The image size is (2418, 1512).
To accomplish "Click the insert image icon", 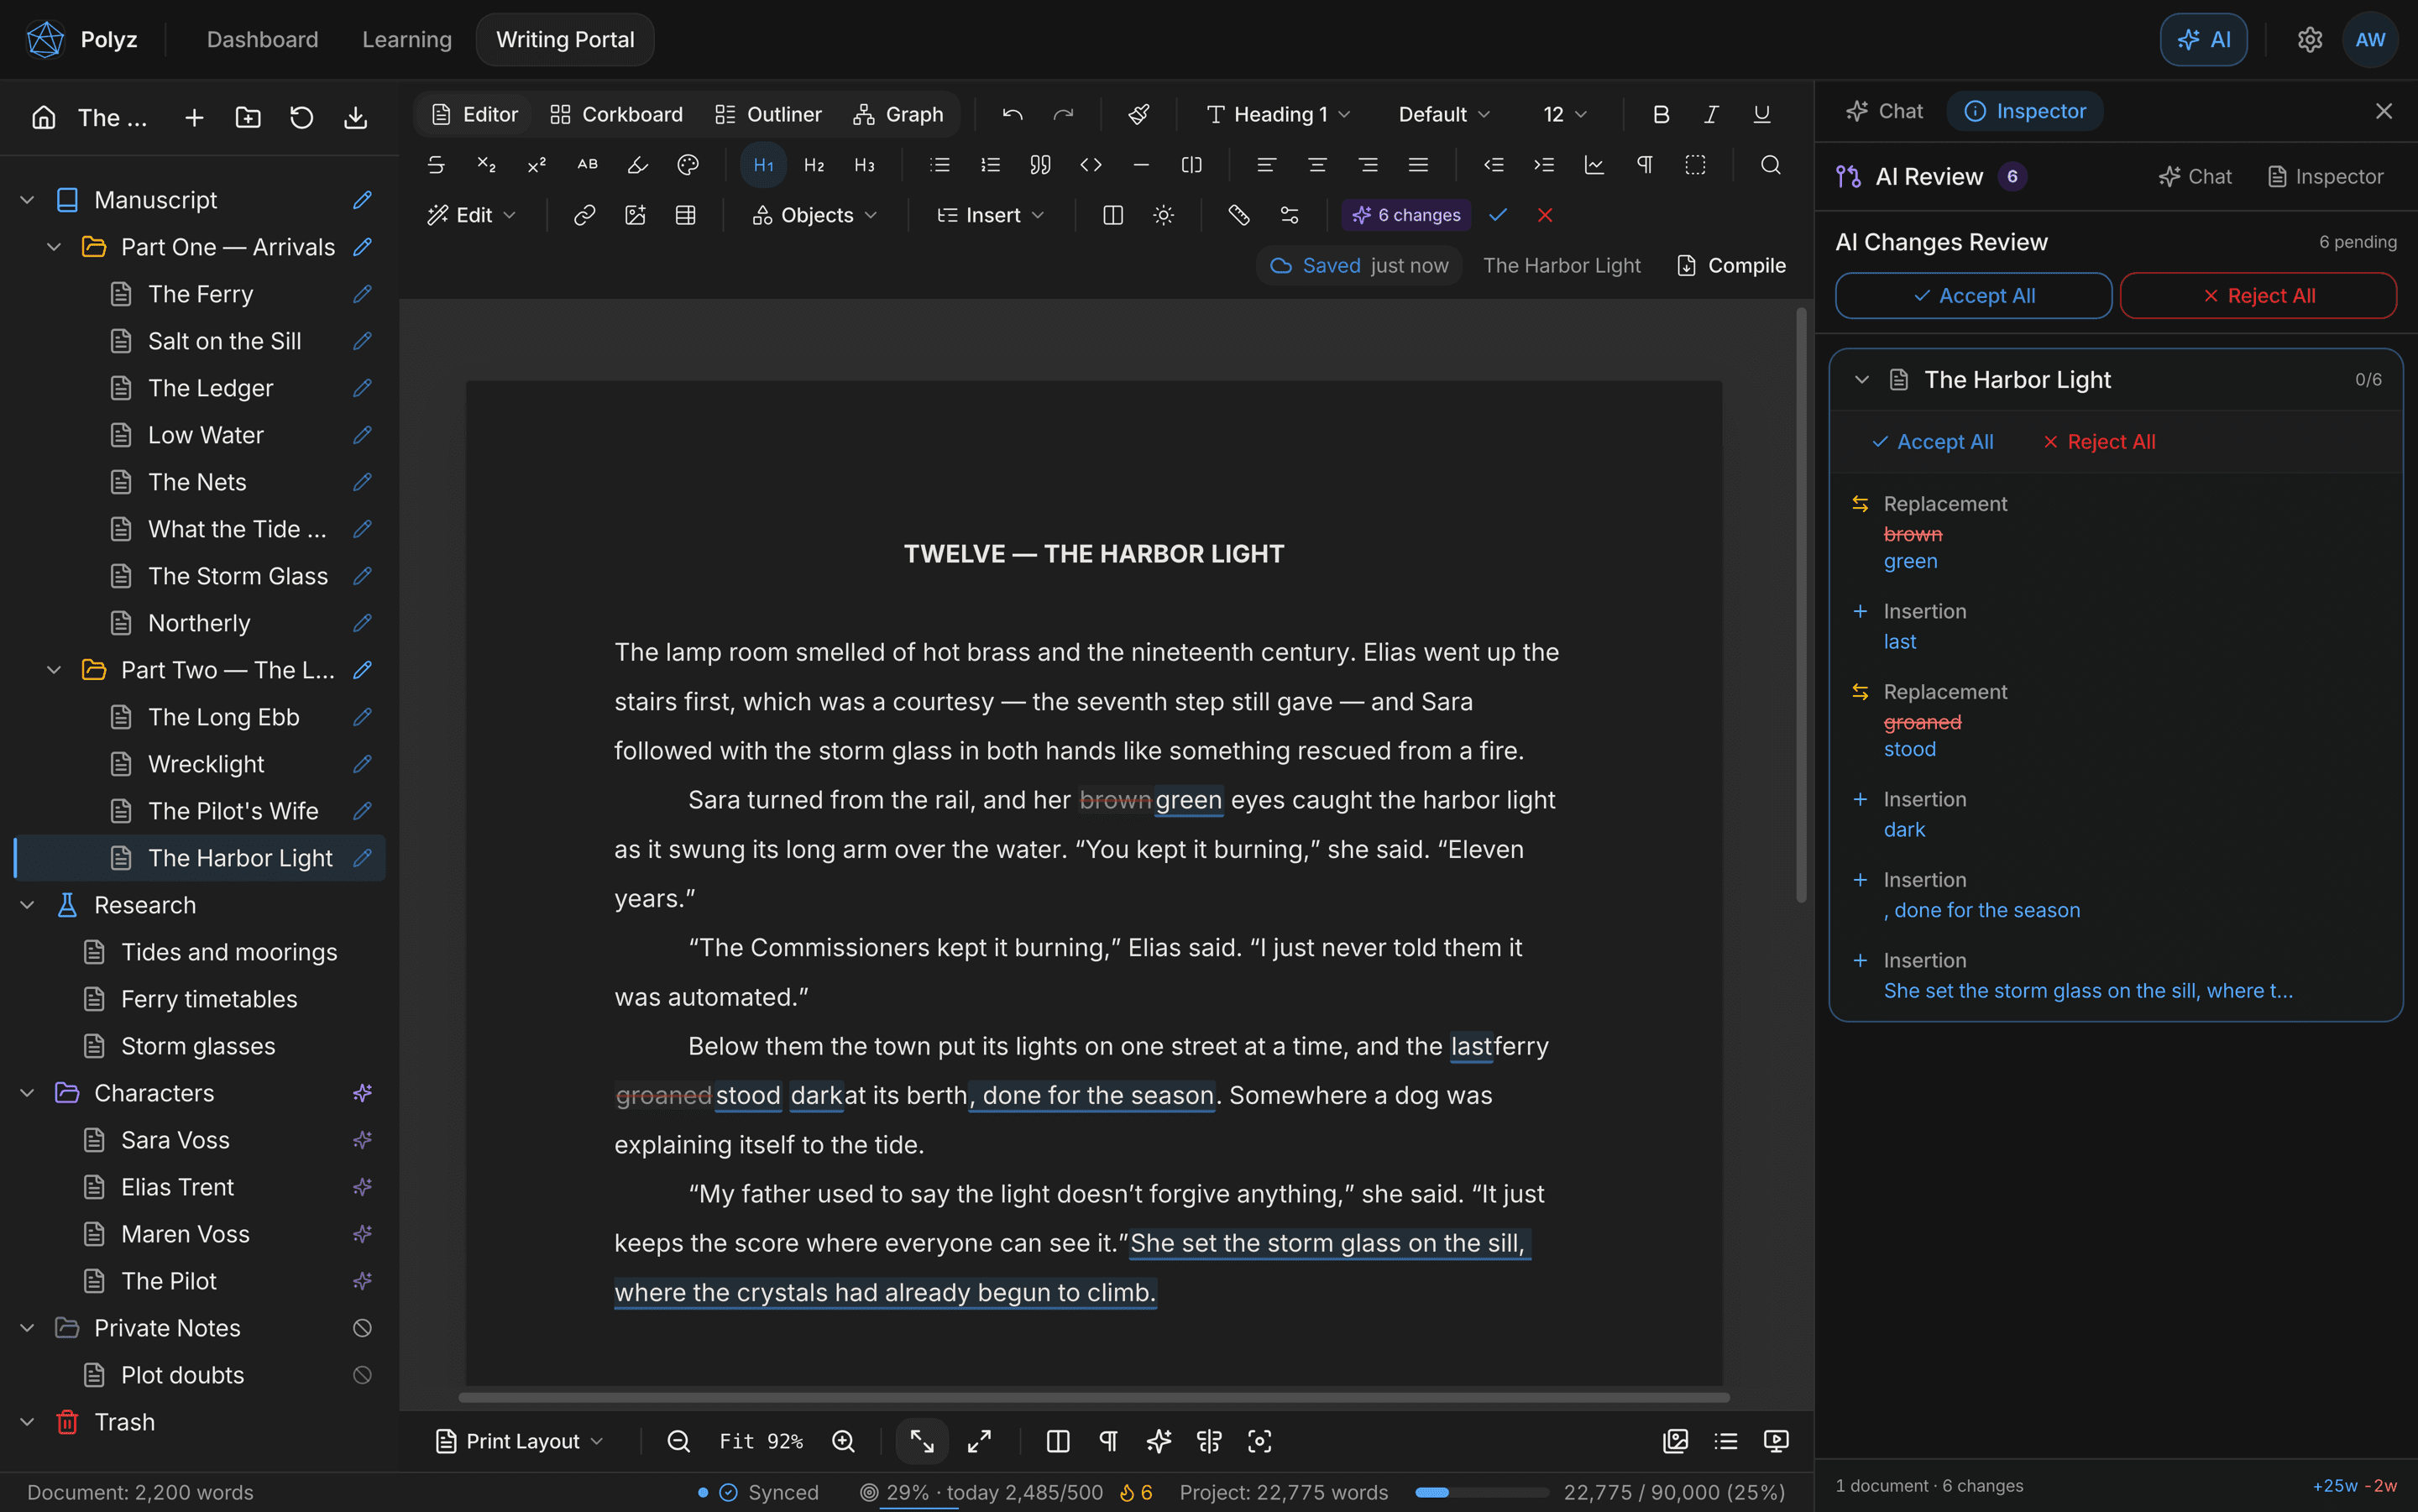I will (635, 215).
